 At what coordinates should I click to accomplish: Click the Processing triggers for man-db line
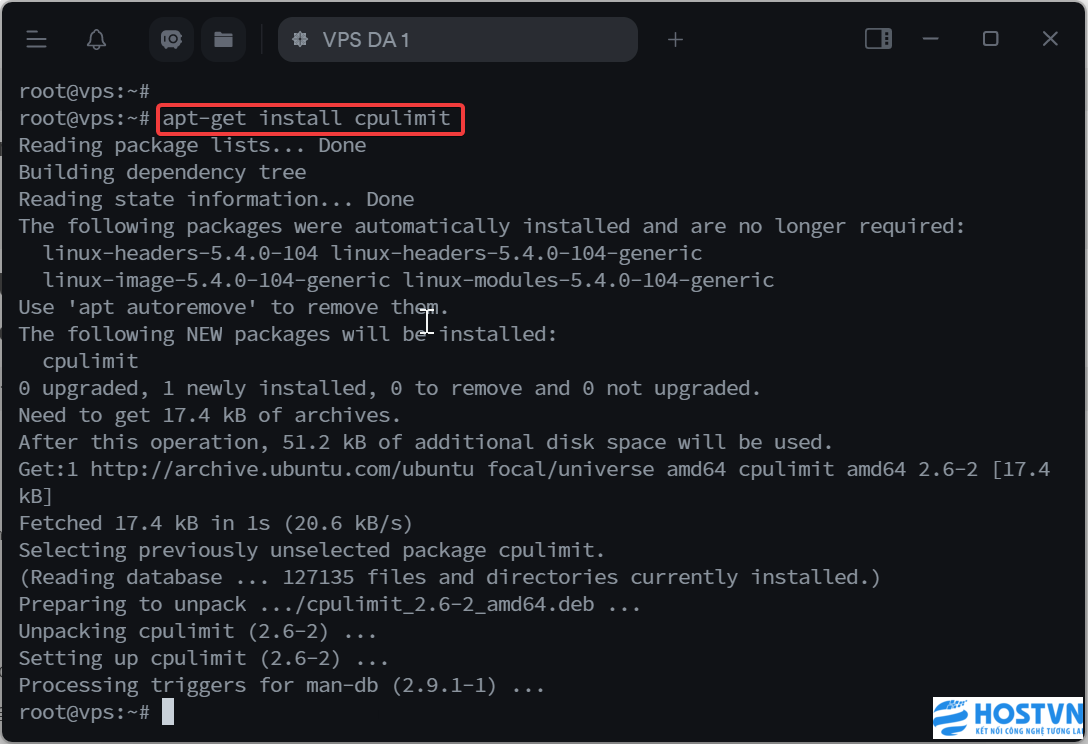(282, 686)
